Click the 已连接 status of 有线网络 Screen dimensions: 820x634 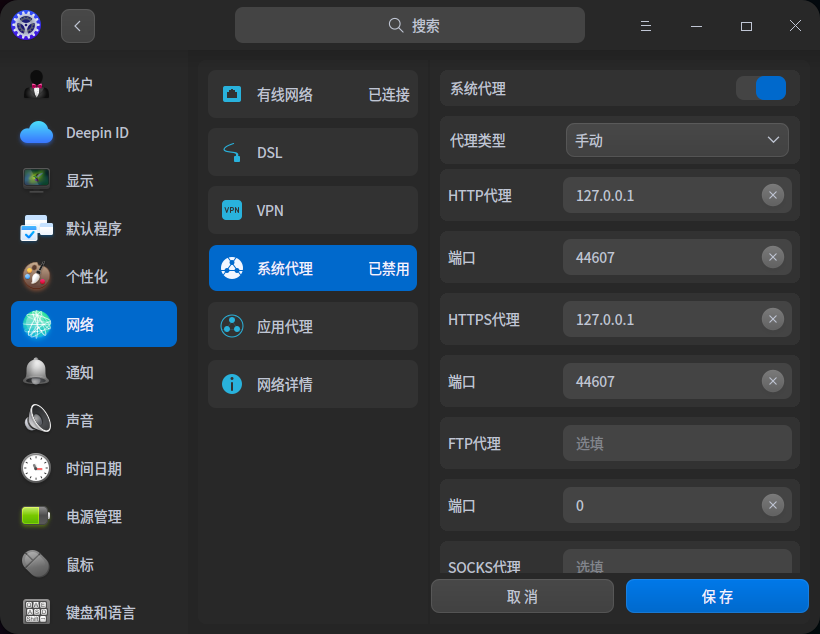tap(389, 95)
